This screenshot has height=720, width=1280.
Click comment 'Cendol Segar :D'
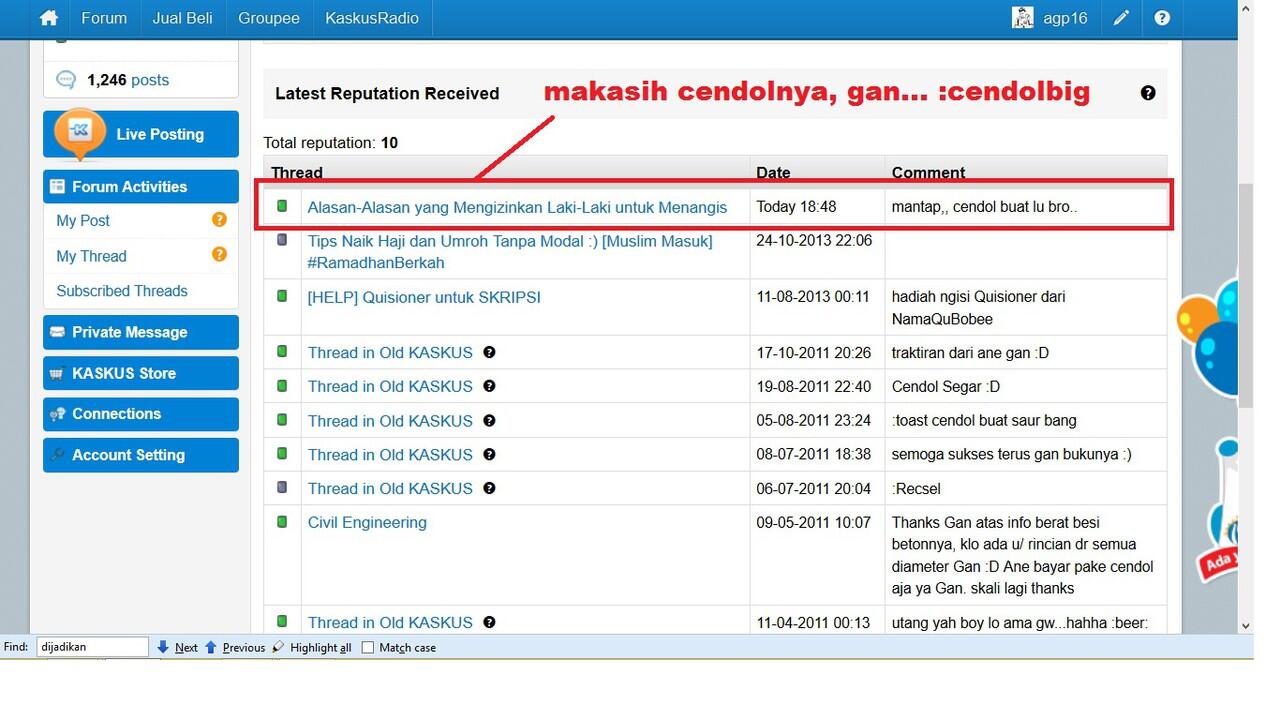[x=946, y=386]
